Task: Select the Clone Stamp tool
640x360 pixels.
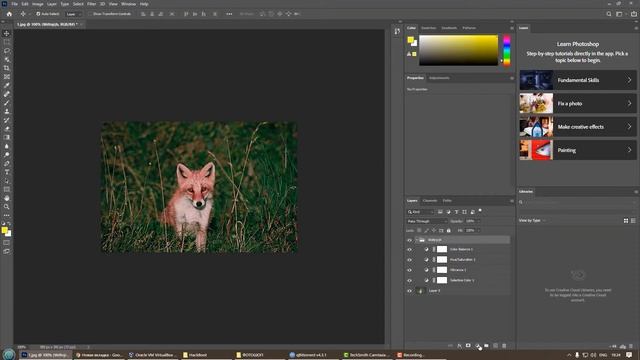Action: click(7, 111)
